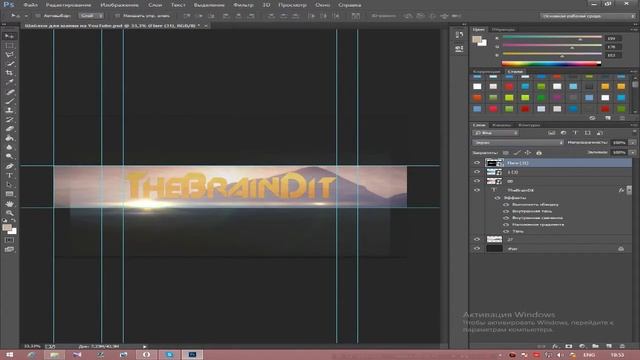640x360 pixels.
Task: Select the Zoom tool
Action: [x=9, y=213]
